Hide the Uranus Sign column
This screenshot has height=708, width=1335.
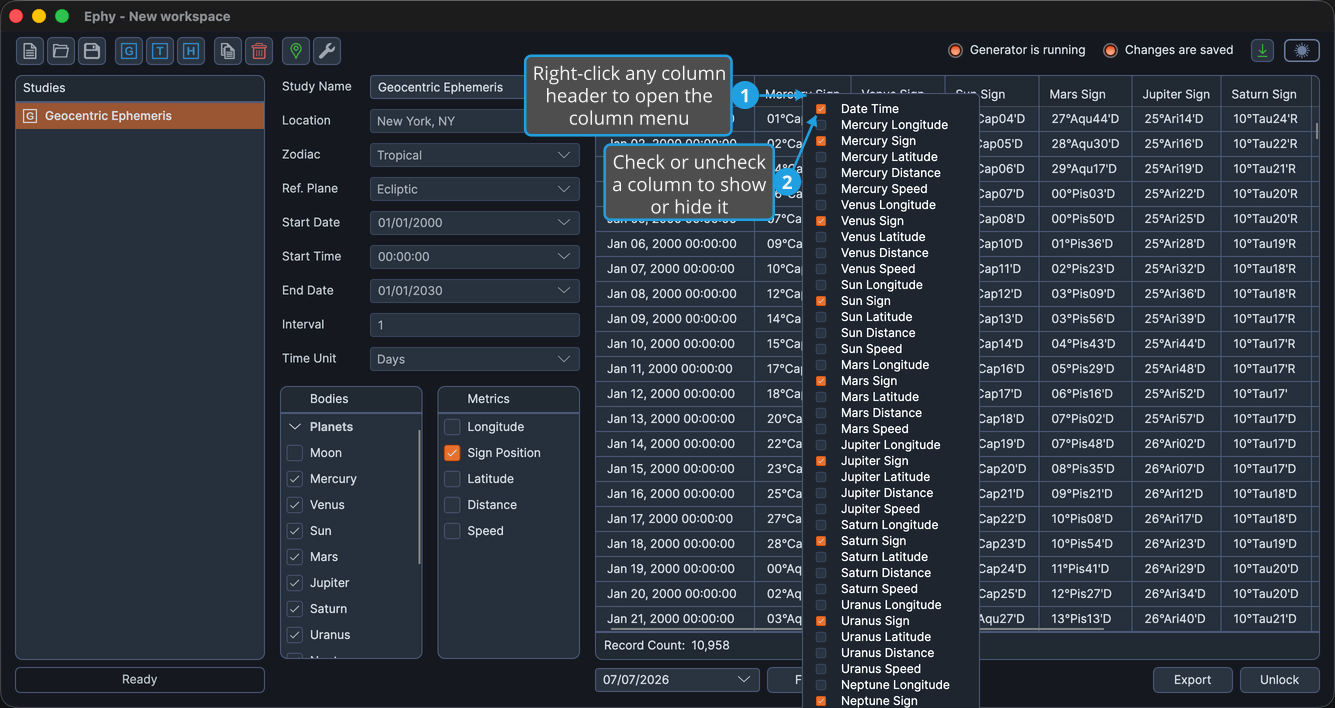point(821,621)
